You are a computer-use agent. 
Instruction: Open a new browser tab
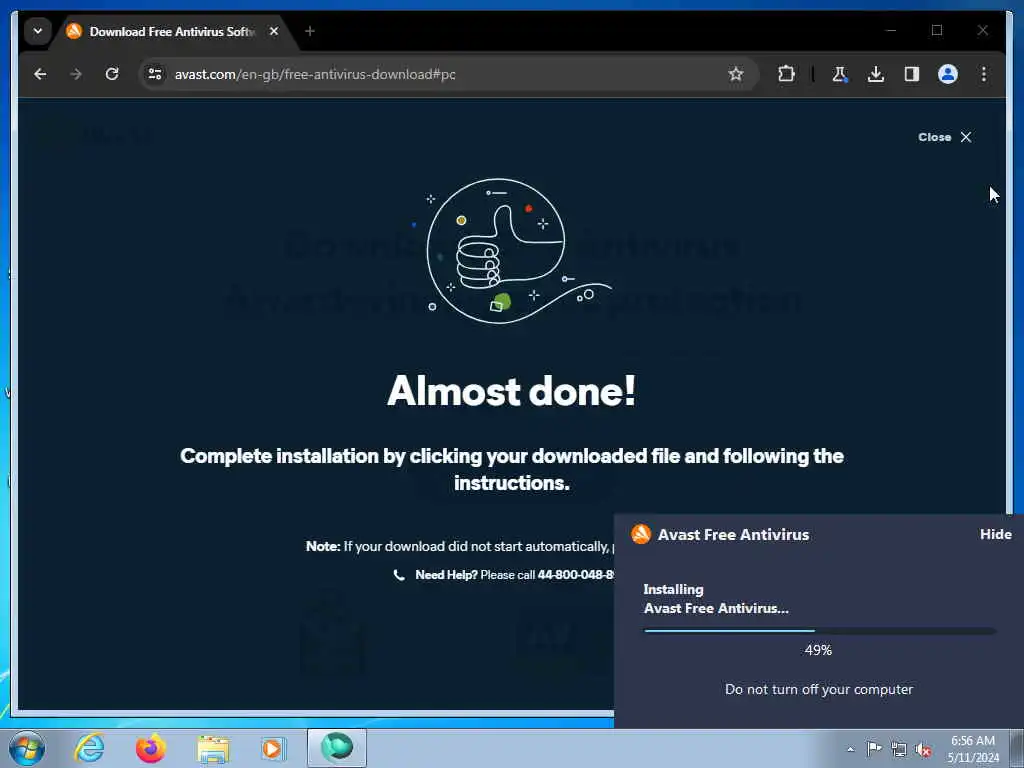point(310,31)
